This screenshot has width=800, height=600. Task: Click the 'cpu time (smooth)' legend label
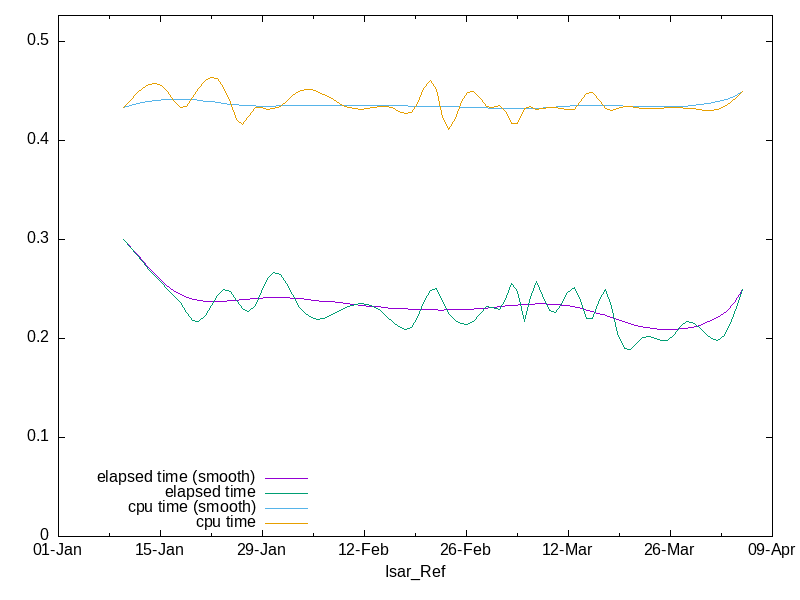pyautogui.click(x=192, y=507)
